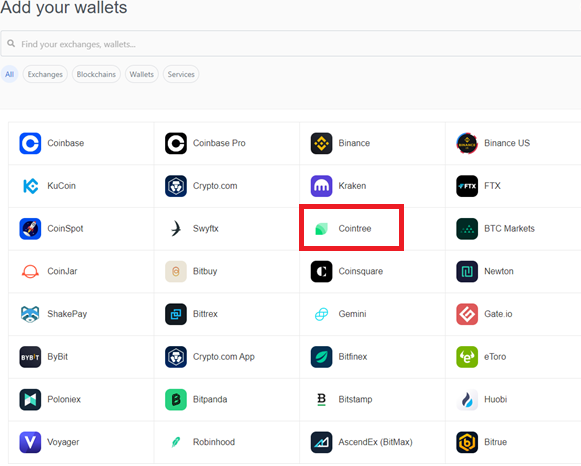581x466 pixels.
Task: Choose the Bitpanda green icon
Action: pos(176,399)
